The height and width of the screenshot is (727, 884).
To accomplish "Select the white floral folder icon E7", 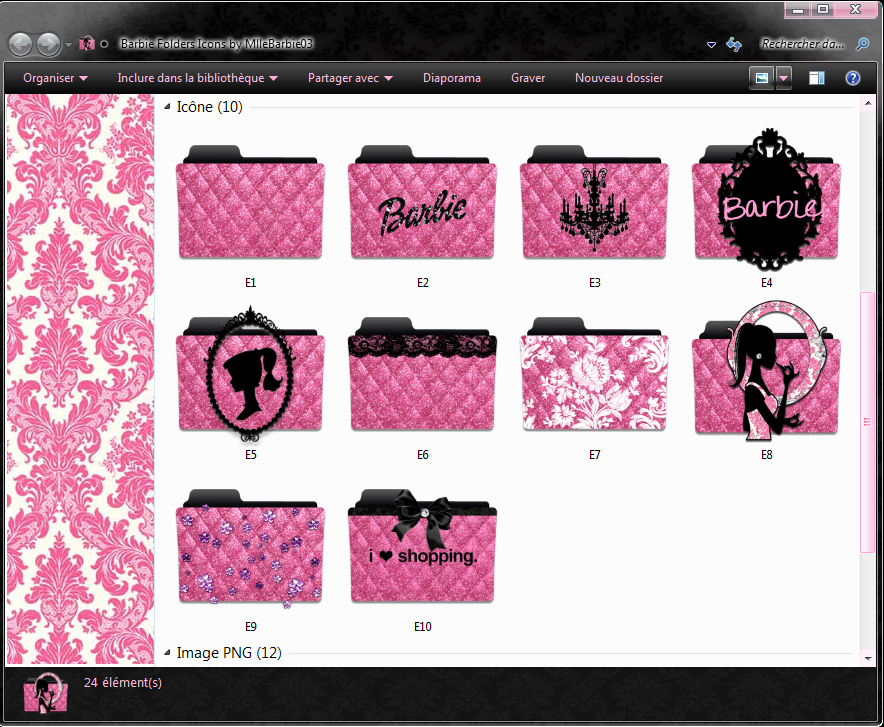I will point(594,374).
